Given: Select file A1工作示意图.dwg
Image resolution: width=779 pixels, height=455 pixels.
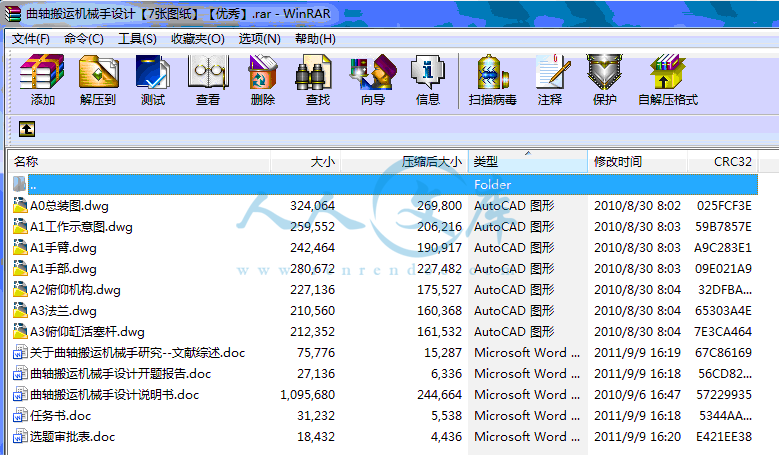Looking at the screenshot, I should tap(81, 227).
